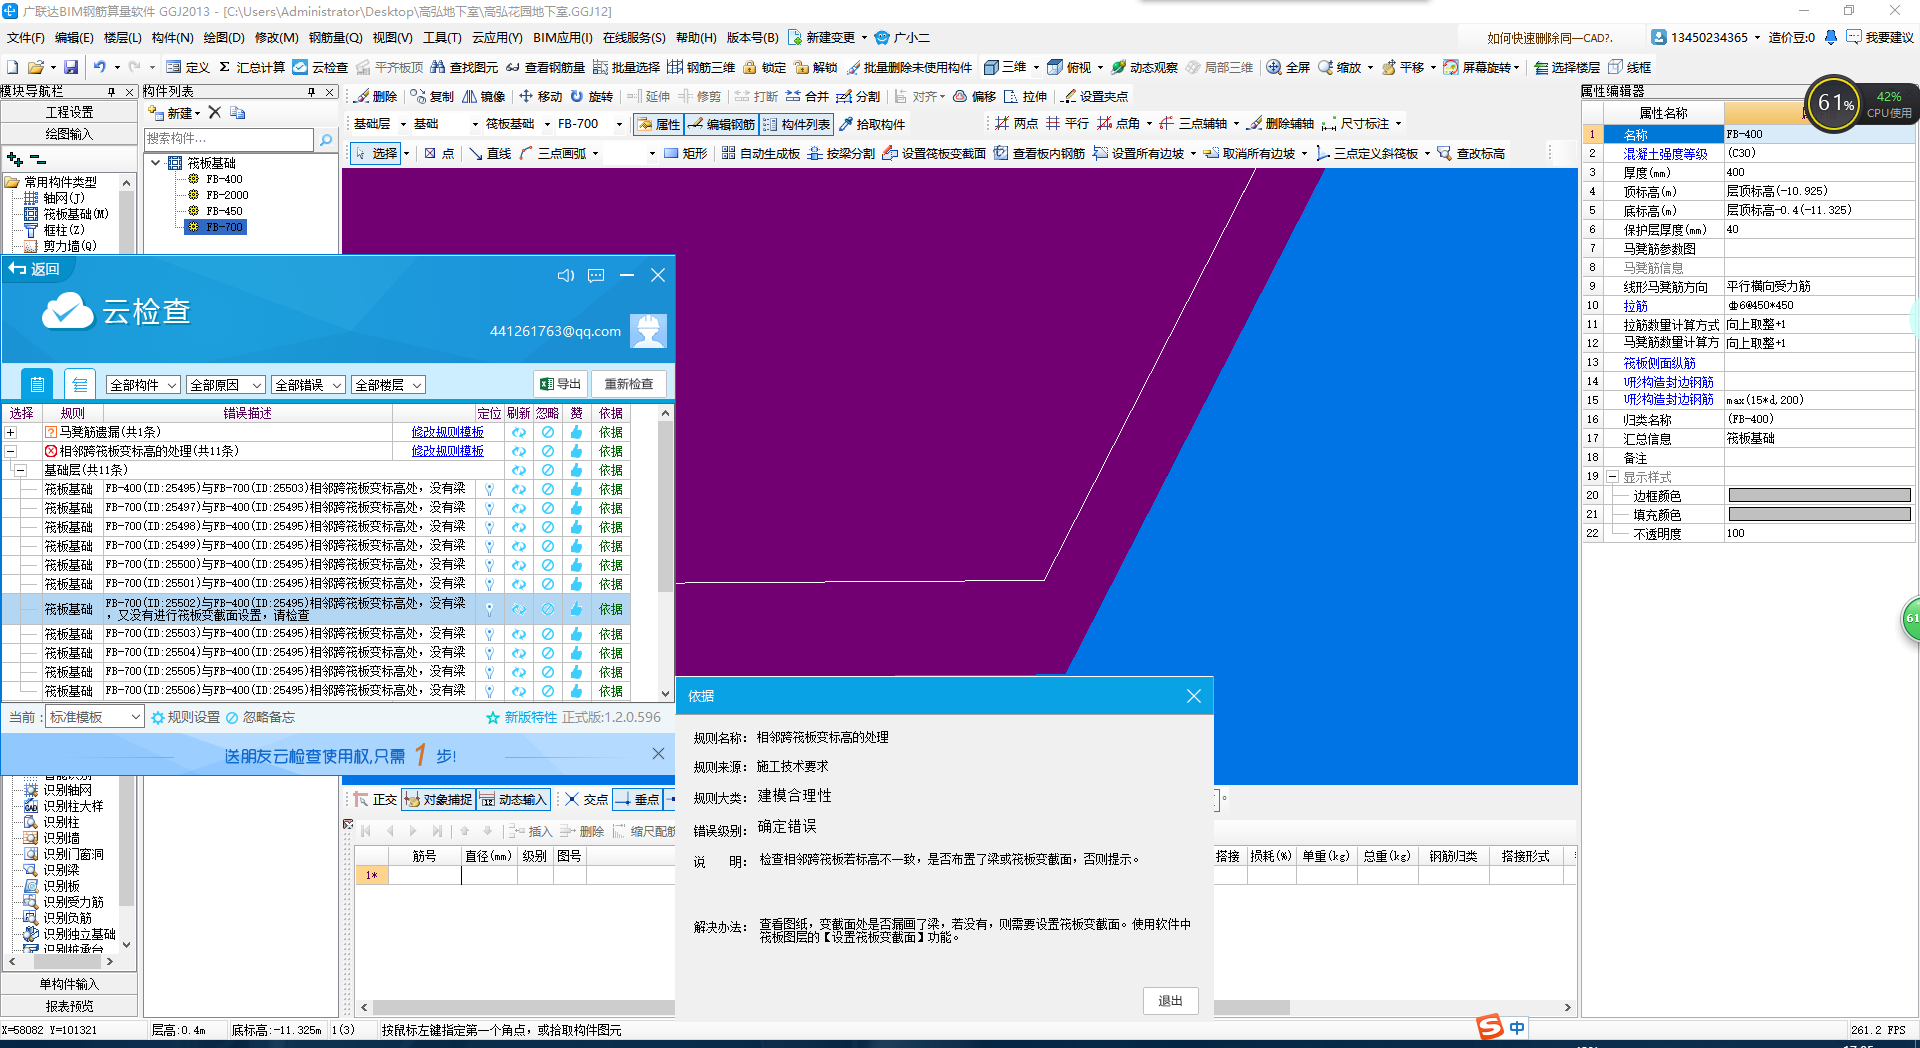Open the 全部楼层 filter dropdown

(389, 385)
